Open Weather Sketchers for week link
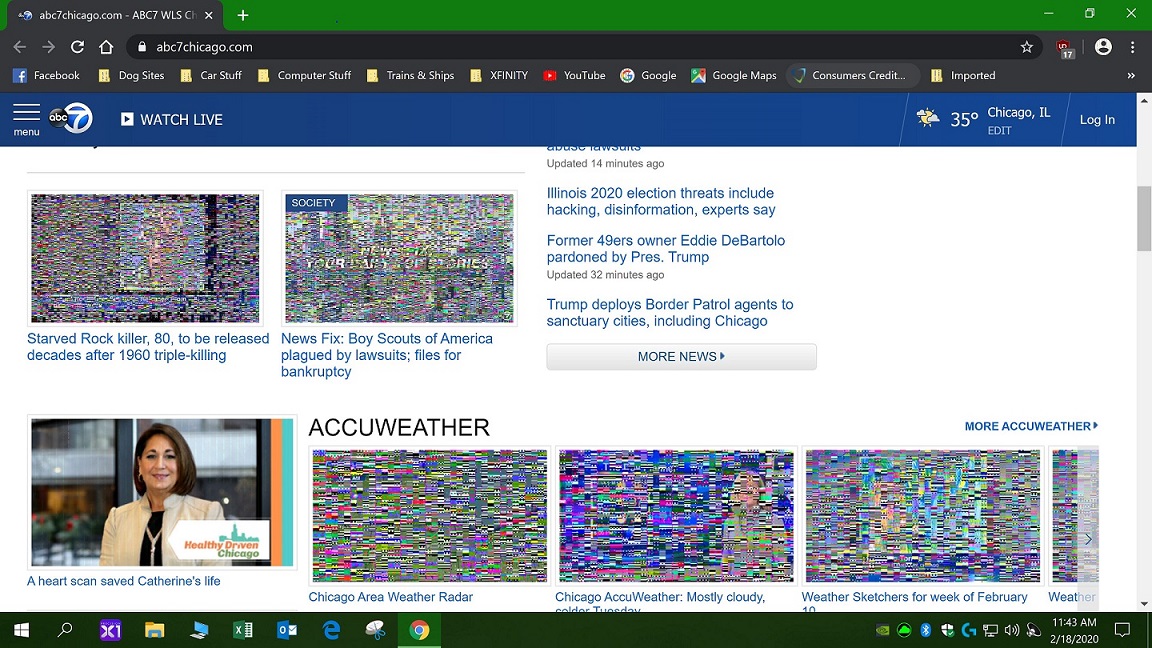1152x648 pixels. (x=914, y=601)
